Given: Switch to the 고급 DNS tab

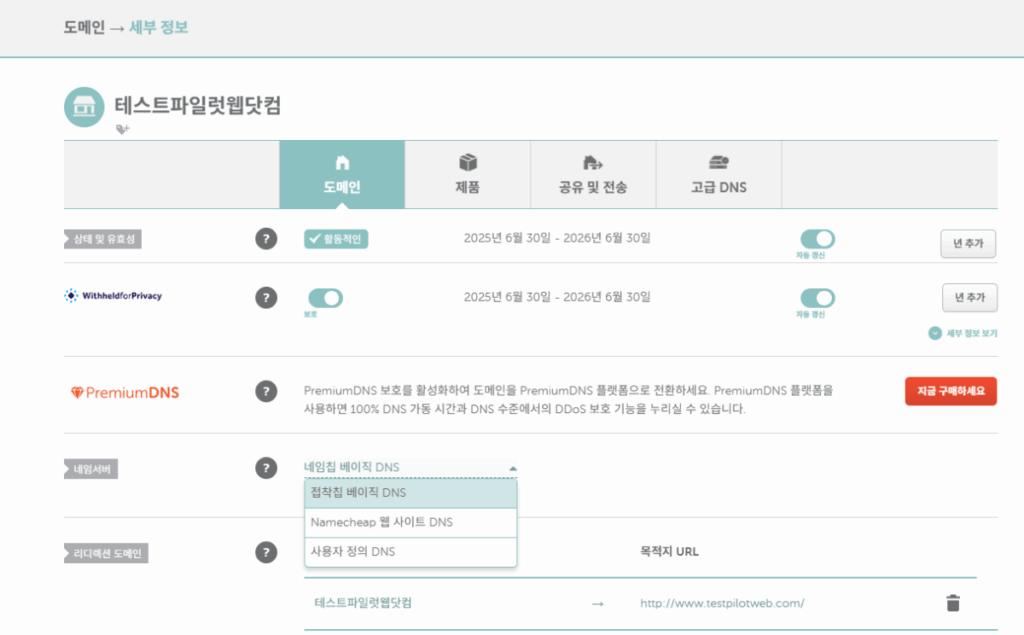Looking at the screenshot, I should pyautogui.click(x=718, y=174).
